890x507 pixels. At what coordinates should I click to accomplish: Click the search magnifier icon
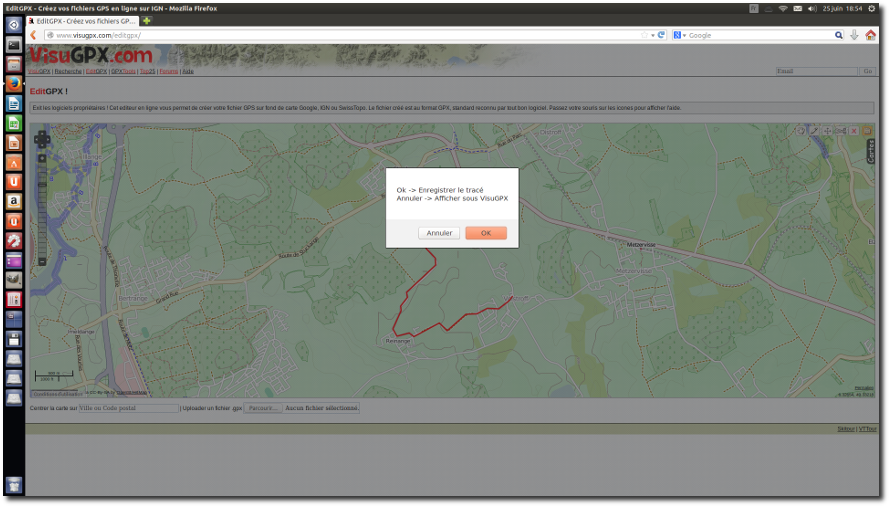coord(839,35)
